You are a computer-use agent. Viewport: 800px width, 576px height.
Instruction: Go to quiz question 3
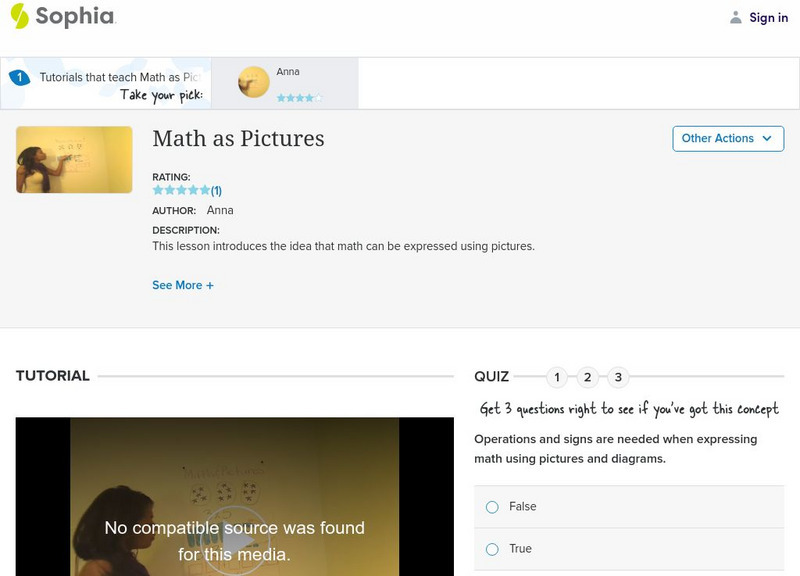point(619,377)
